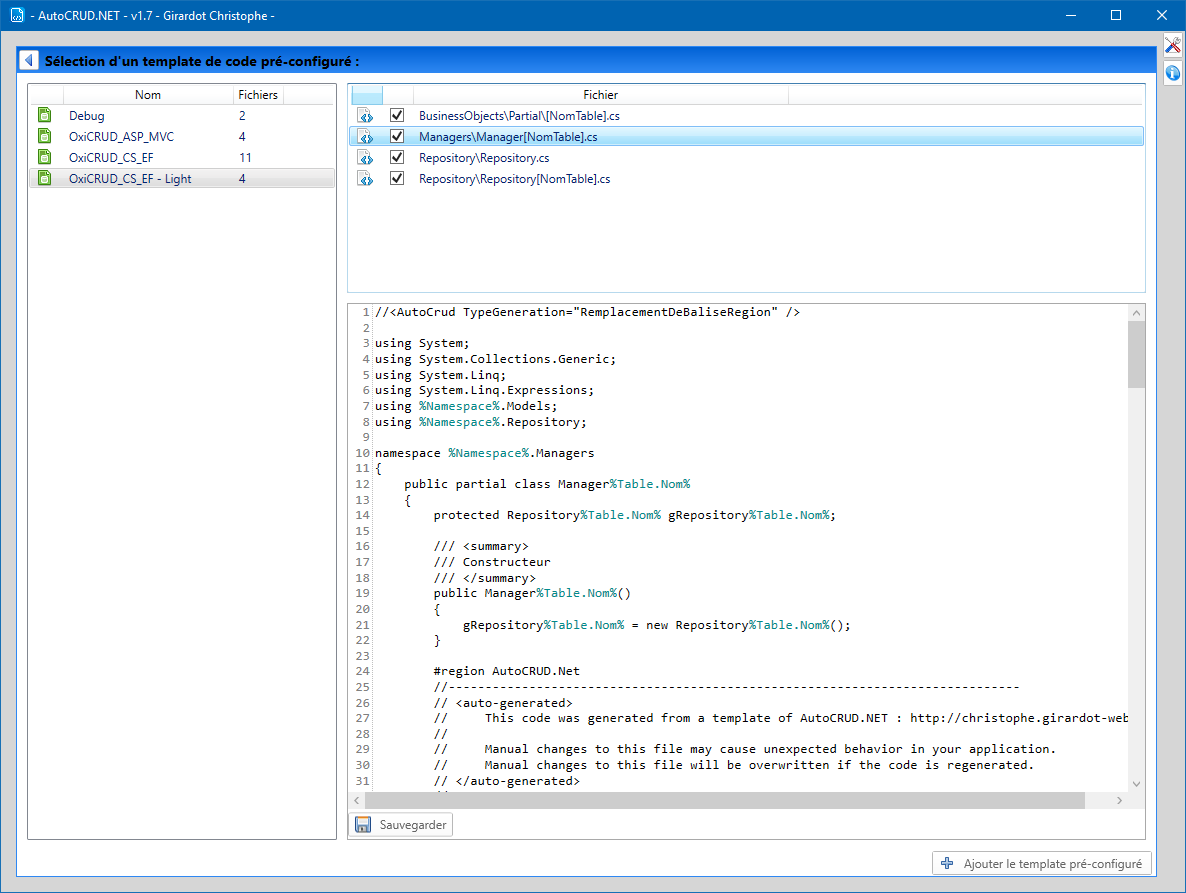This screenshot has height=893, width=1186.
Task: Click the template icon next to OxiCRUD_CS_EF - Light
Action: pos(45,178)
